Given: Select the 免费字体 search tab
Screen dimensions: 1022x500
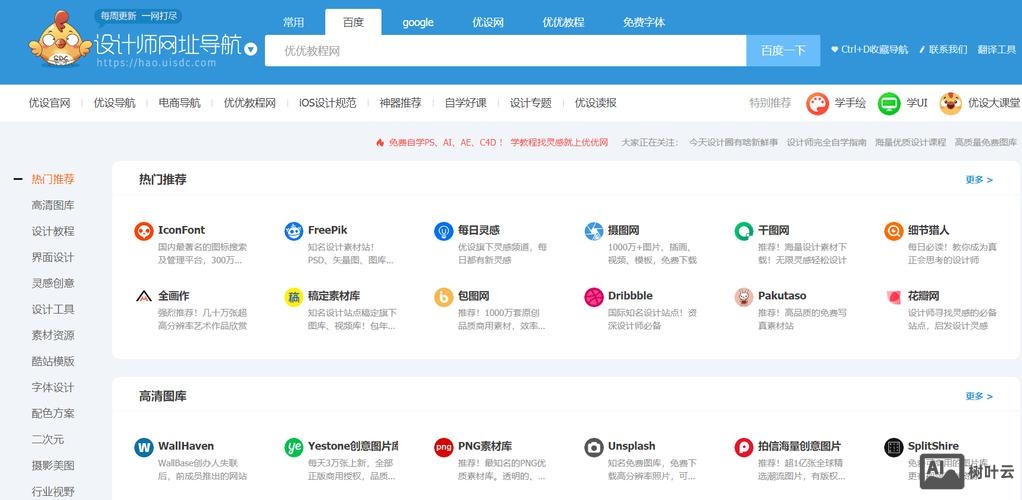Looking at the screenshot, I should [x=644, y=22].
